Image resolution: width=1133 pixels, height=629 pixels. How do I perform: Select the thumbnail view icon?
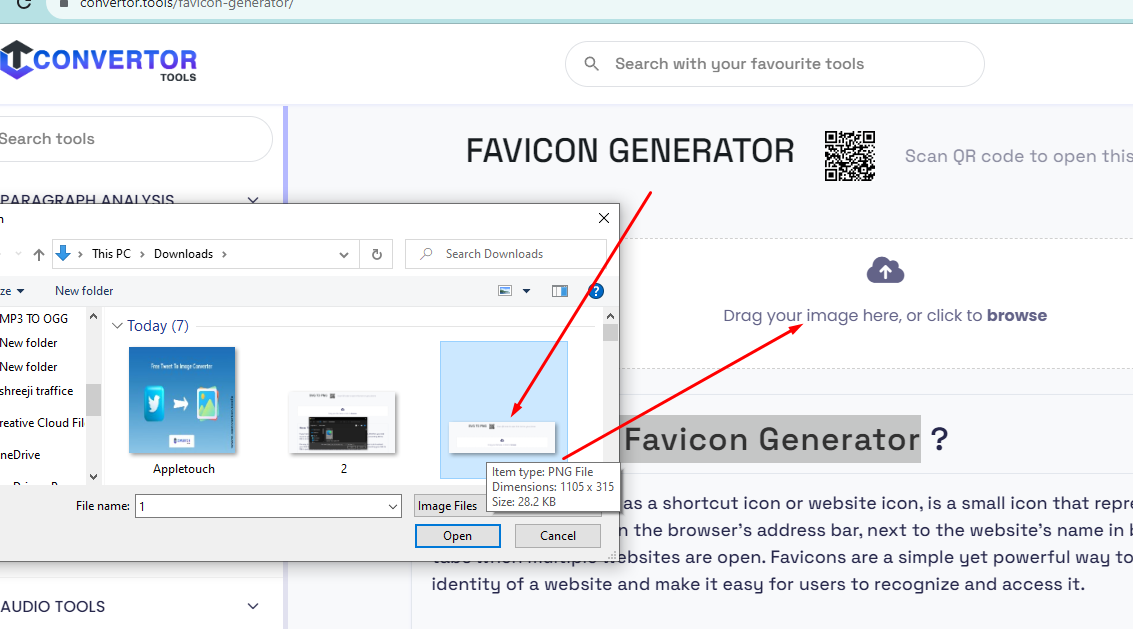[x=506, y=290]
